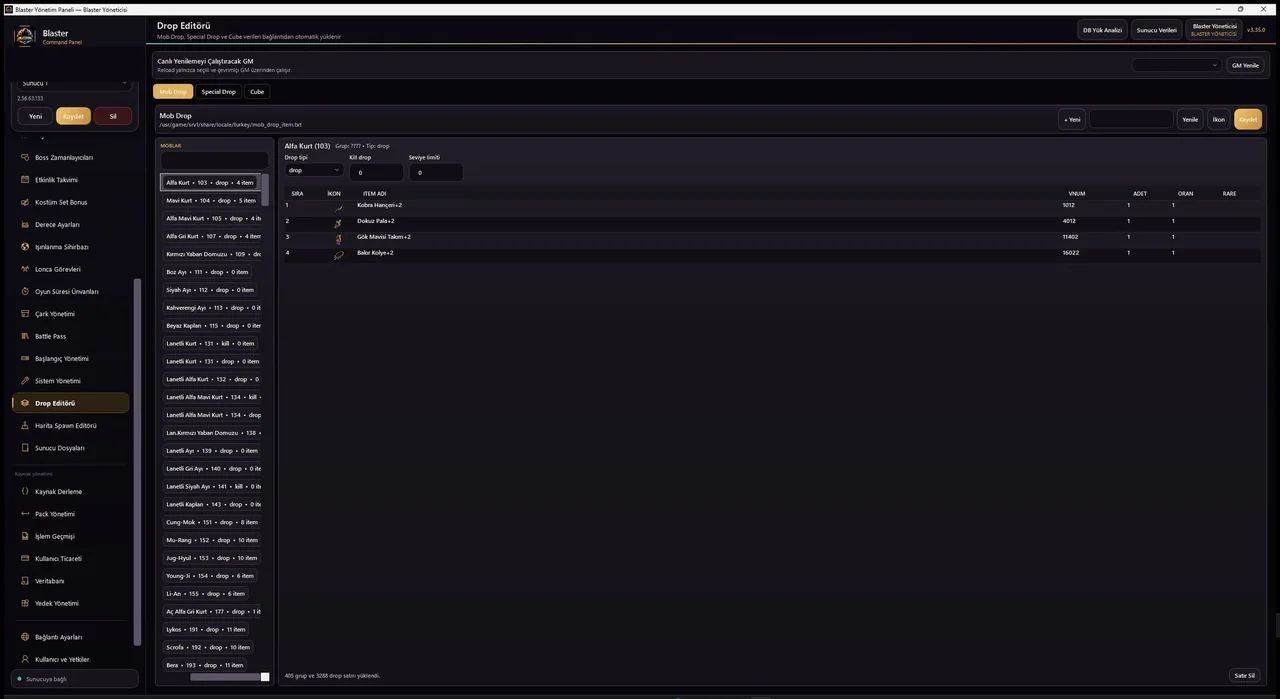Select the Pack Yönetimi arrows icon

coord(25,514)
